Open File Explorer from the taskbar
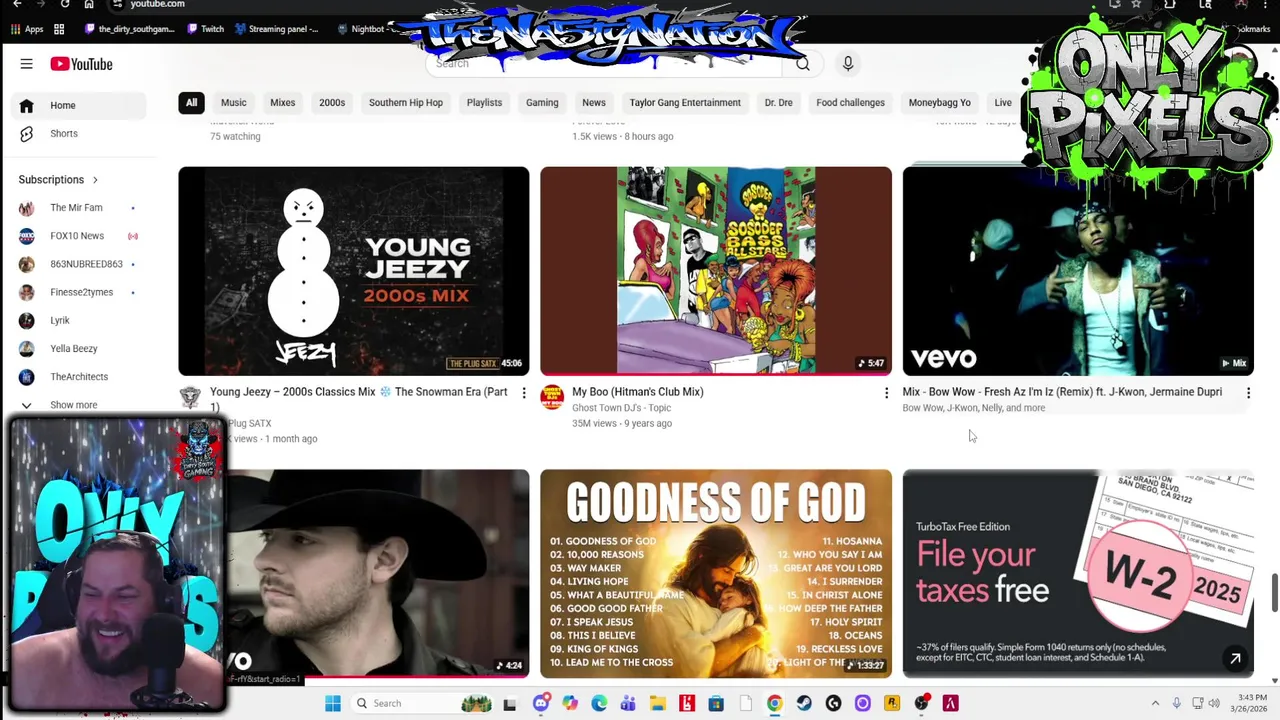Image resolution: width=1280 pixels, height=720 pixels. tap(658, 703)
